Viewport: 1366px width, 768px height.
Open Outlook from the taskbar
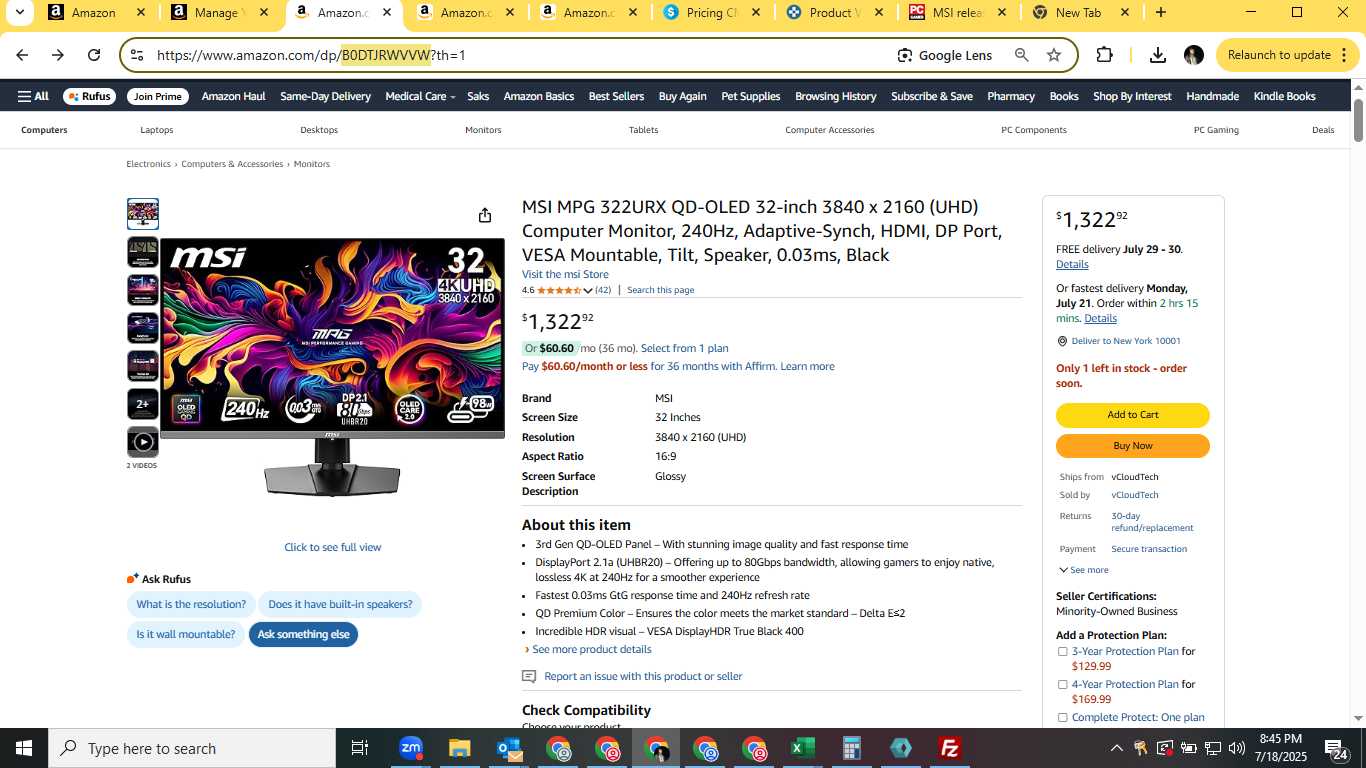(508, 748)
